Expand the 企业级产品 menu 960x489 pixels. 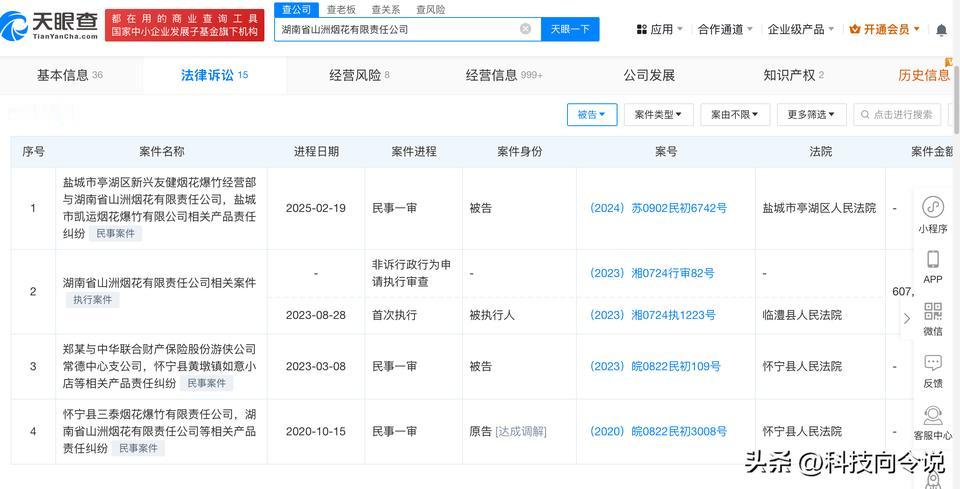pos(801,29)
